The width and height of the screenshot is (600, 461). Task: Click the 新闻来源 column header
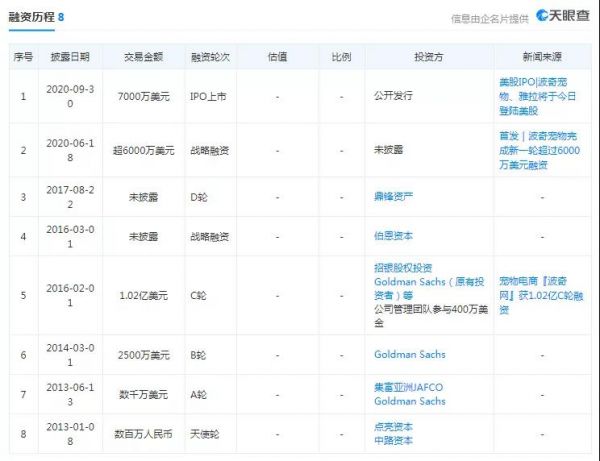point(542,57)
